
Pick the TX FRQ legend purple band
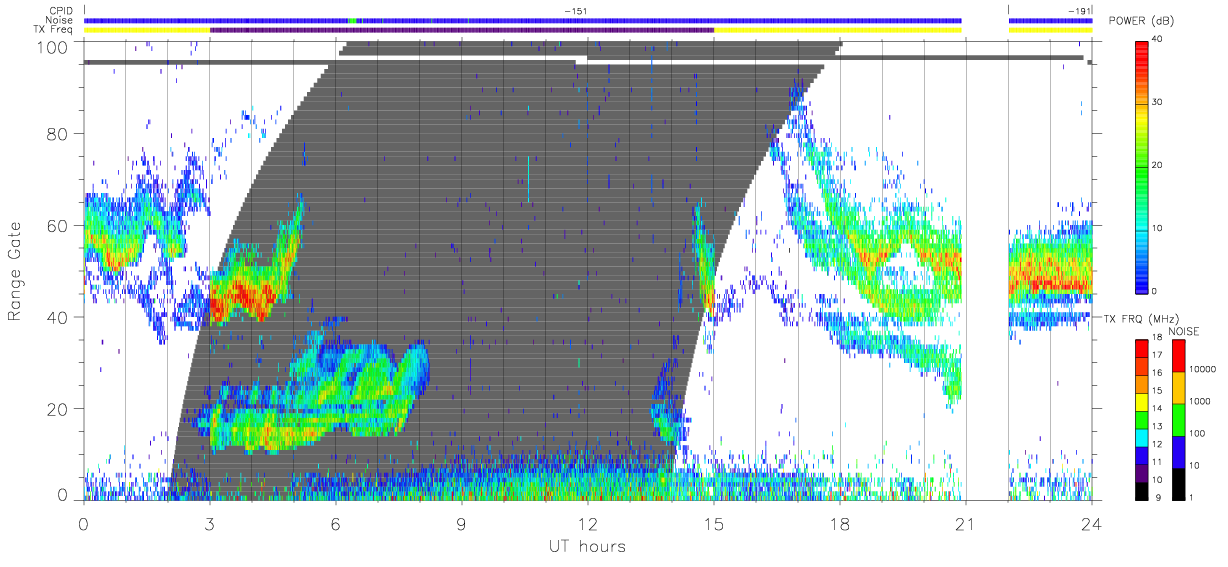coord(1143,471)
